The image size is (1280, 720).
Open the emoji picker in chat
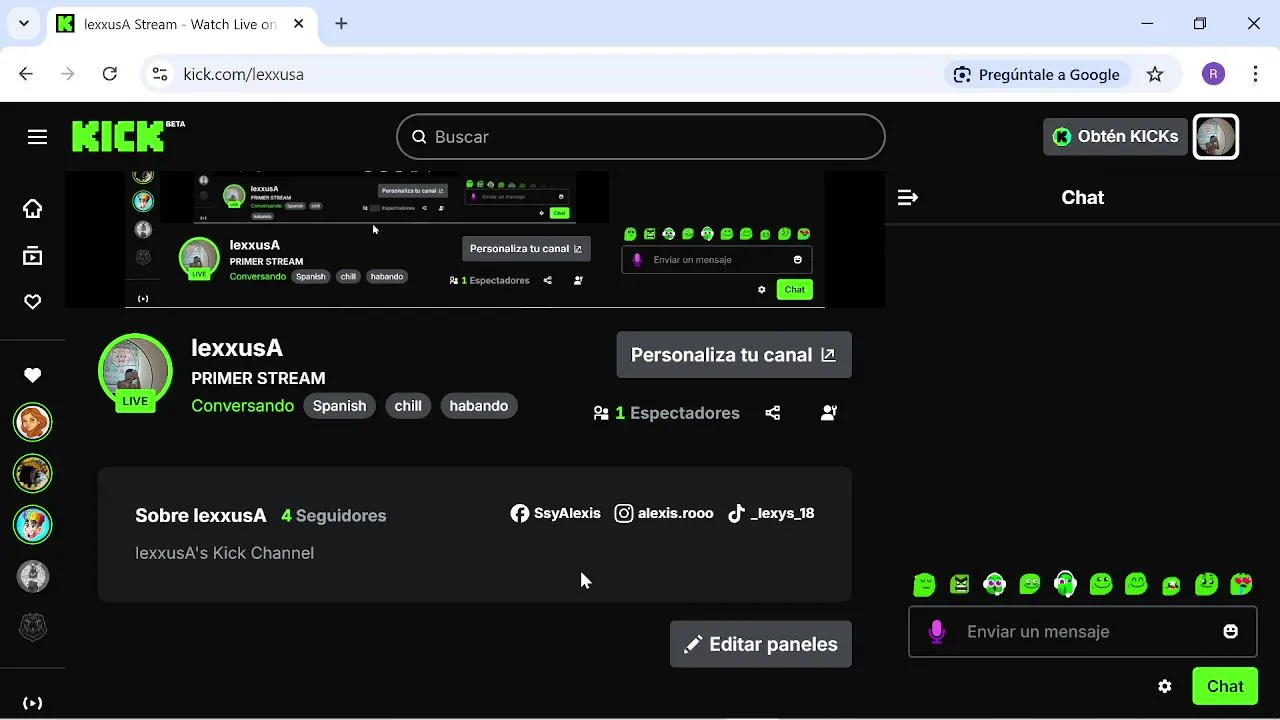pyautogui.click(x=1231, y=631)
